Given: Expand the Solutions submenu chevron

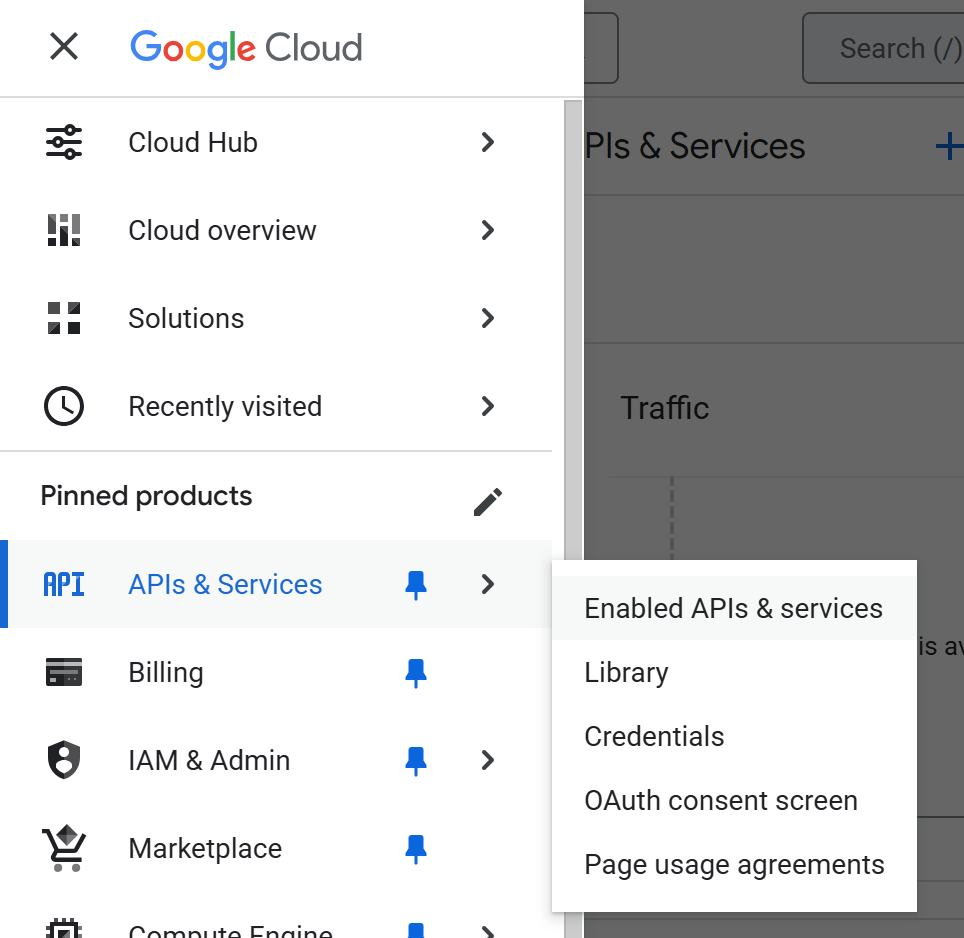Looking at the screenshot, I should click(488, 318).
